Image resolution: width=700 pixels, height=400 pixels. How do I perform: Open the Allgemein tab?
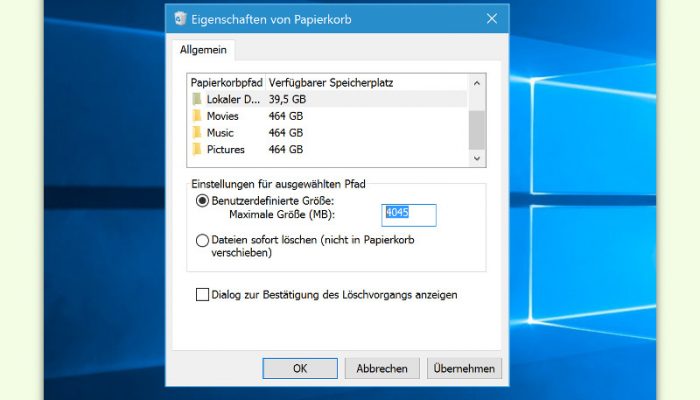(x=203, y=50)
